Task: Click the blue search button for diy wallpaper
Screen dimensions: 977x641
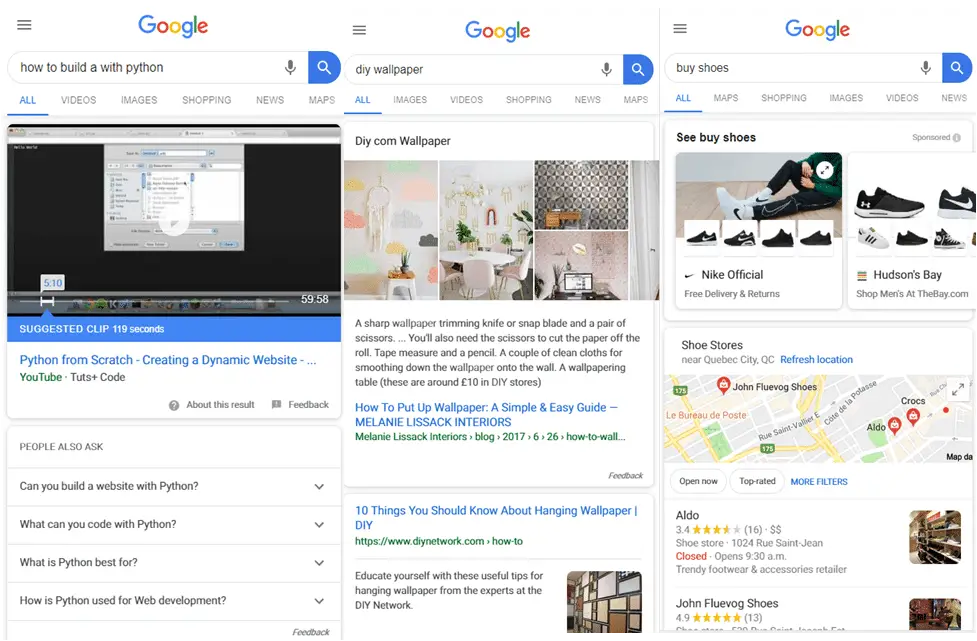Action: click(x=638, y=69)
